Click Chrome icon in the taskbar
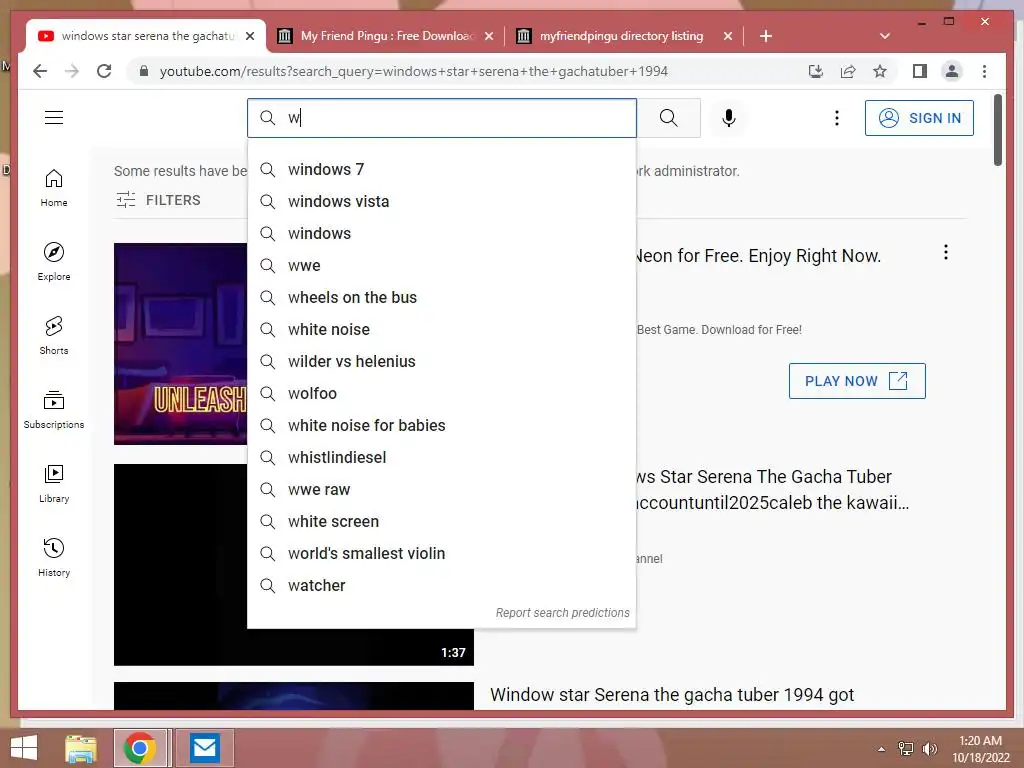 click(x=139, y=748)
